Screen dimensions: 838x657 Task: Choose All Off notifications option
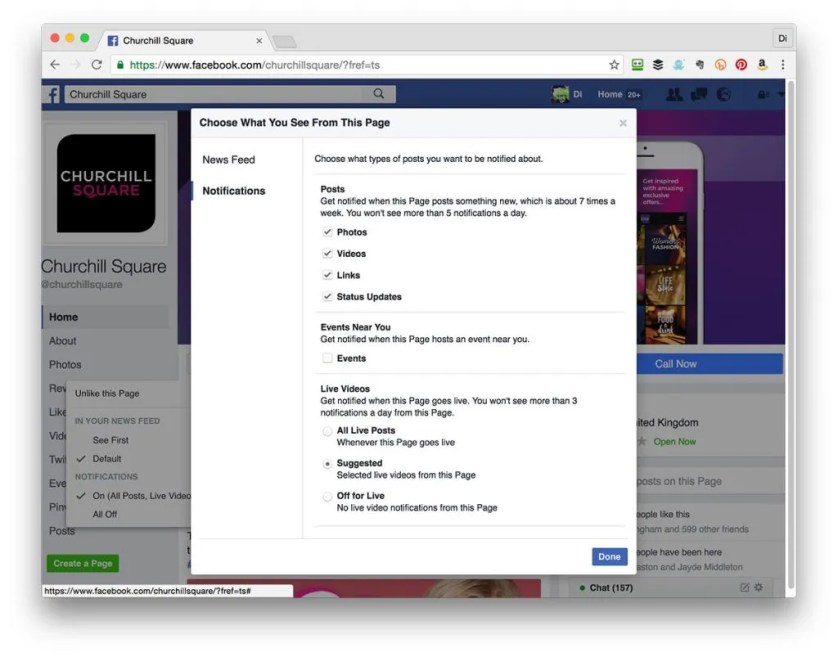pos(105,514)
